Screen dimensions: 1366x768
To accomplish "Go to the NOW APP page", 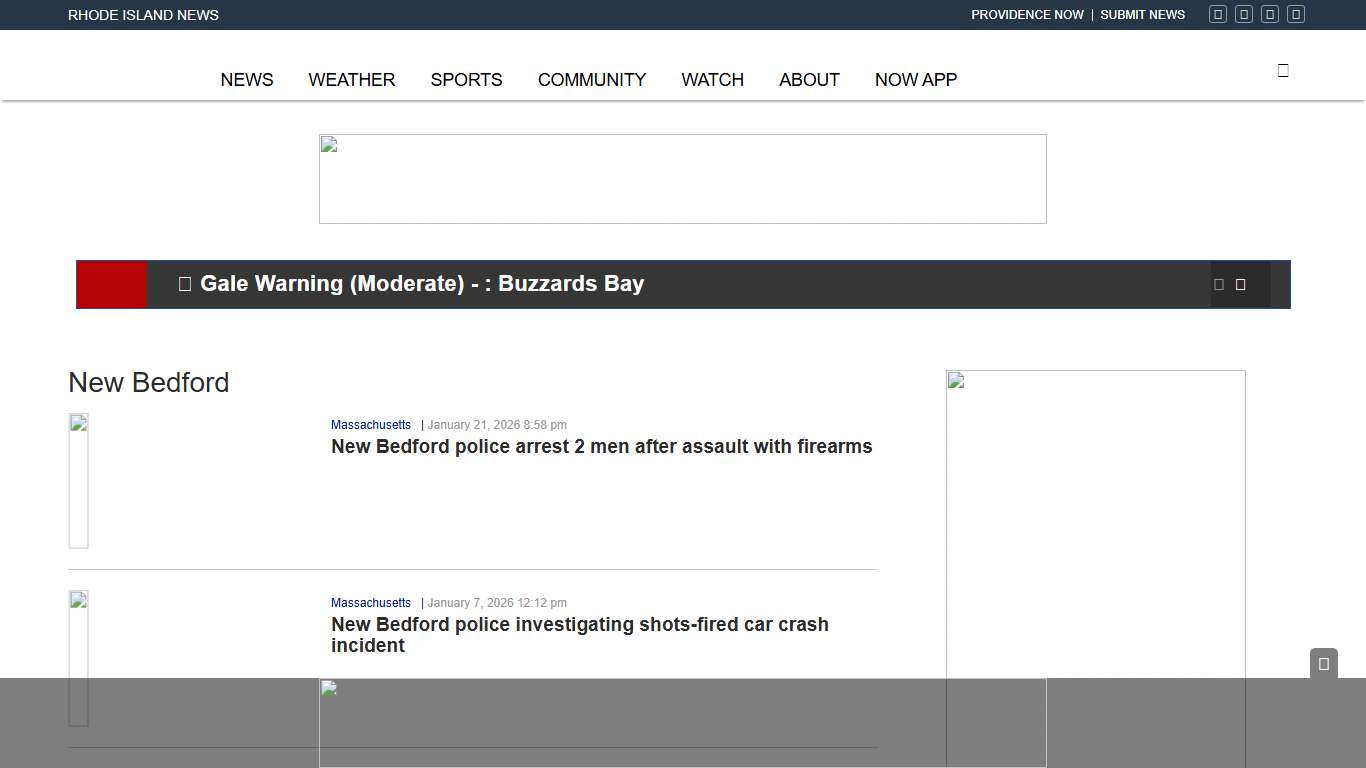I will point(915,80).
